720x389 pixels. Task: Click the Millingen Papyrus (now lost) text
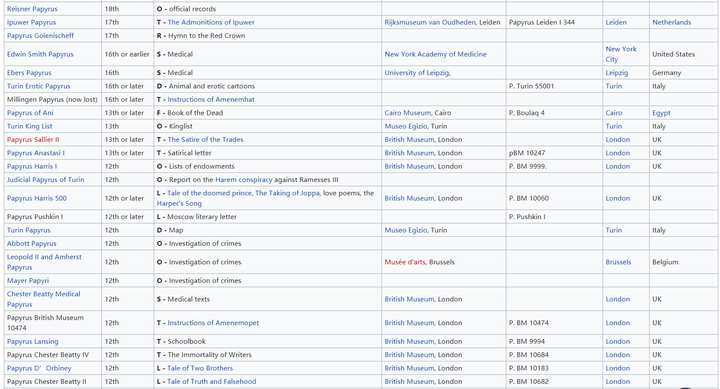52,99
